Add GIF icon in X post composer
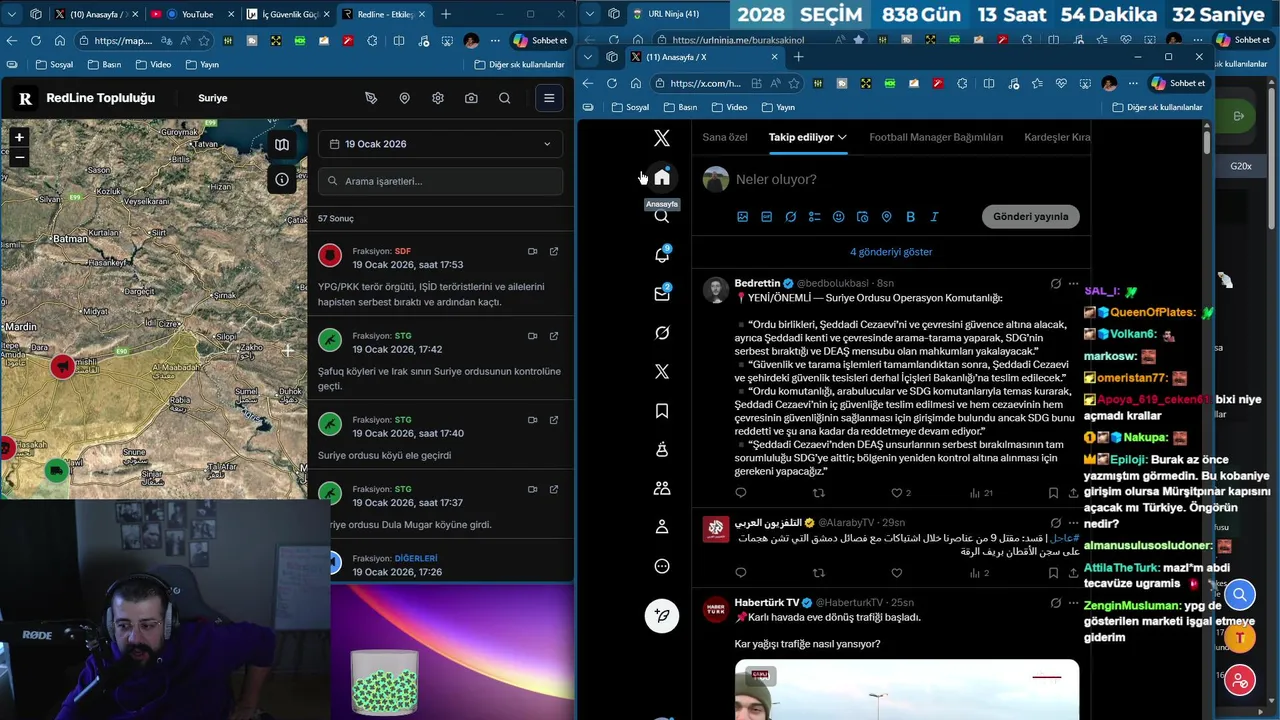This screenshot has width=1280, height=720. tap(766, 217)
